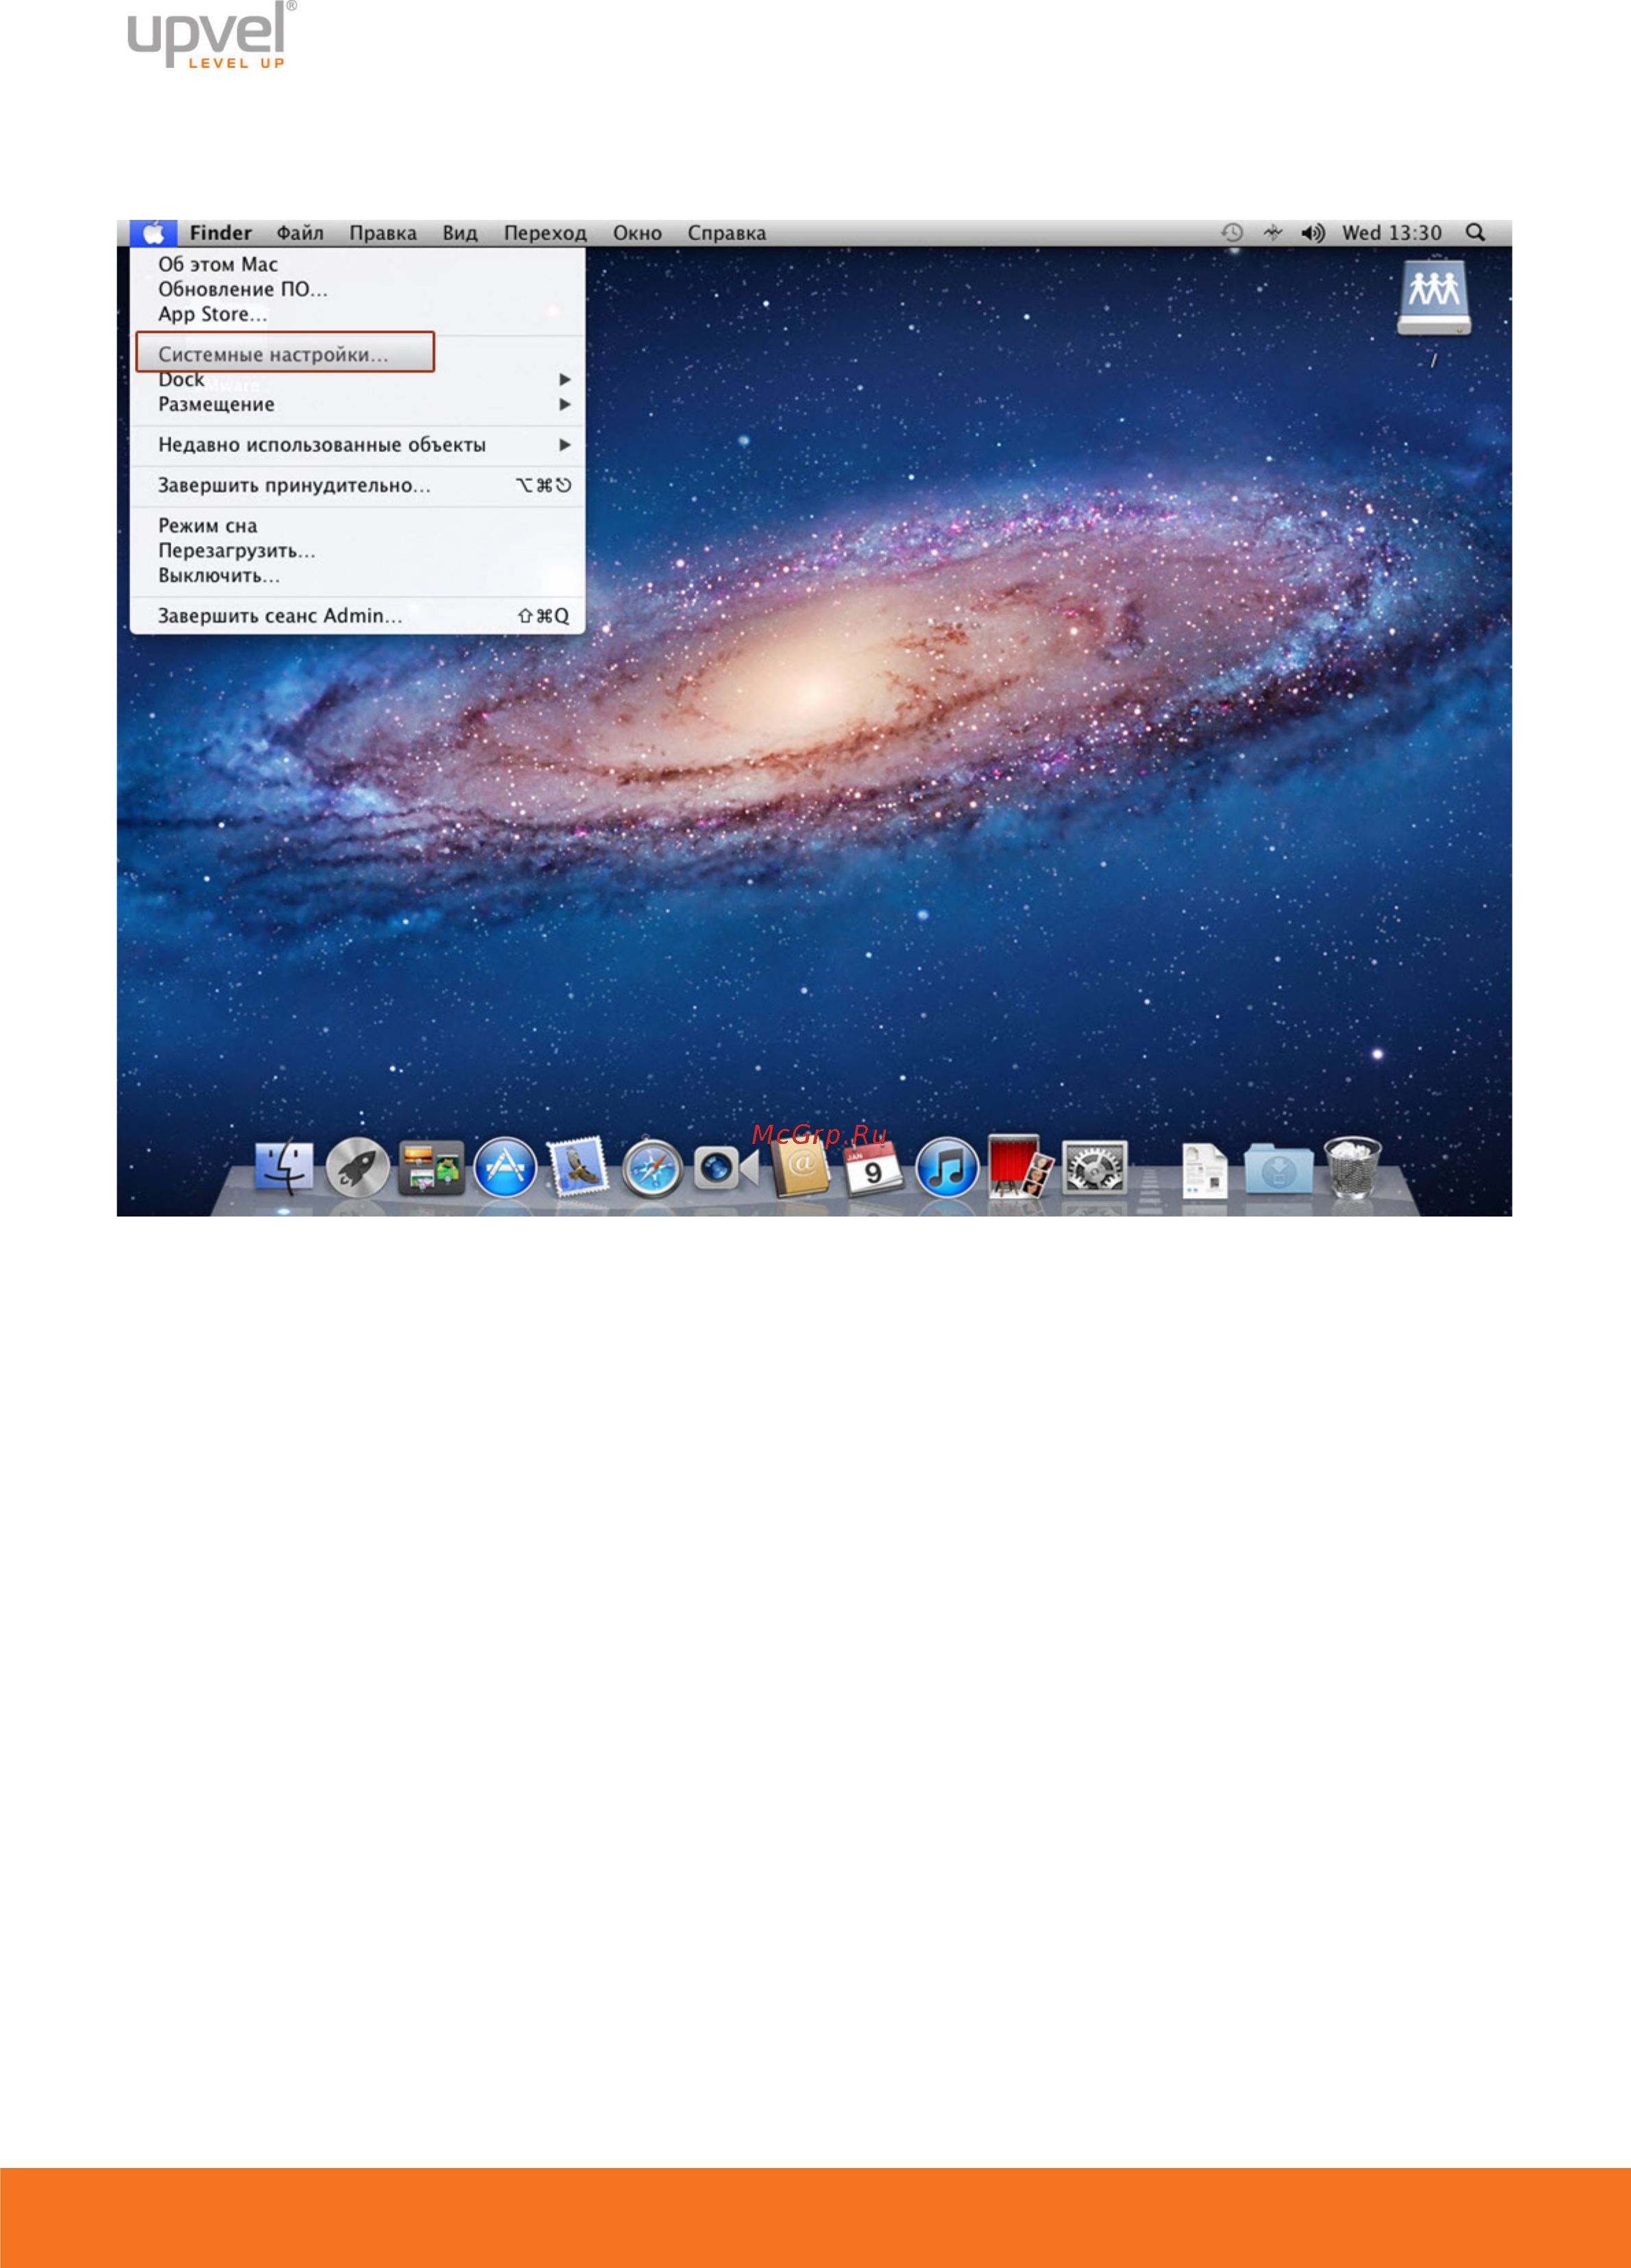The height and width of the screenshot is (2268, 1631).
Task: Open the Apple menu icon
Action: tap(153, 233)
